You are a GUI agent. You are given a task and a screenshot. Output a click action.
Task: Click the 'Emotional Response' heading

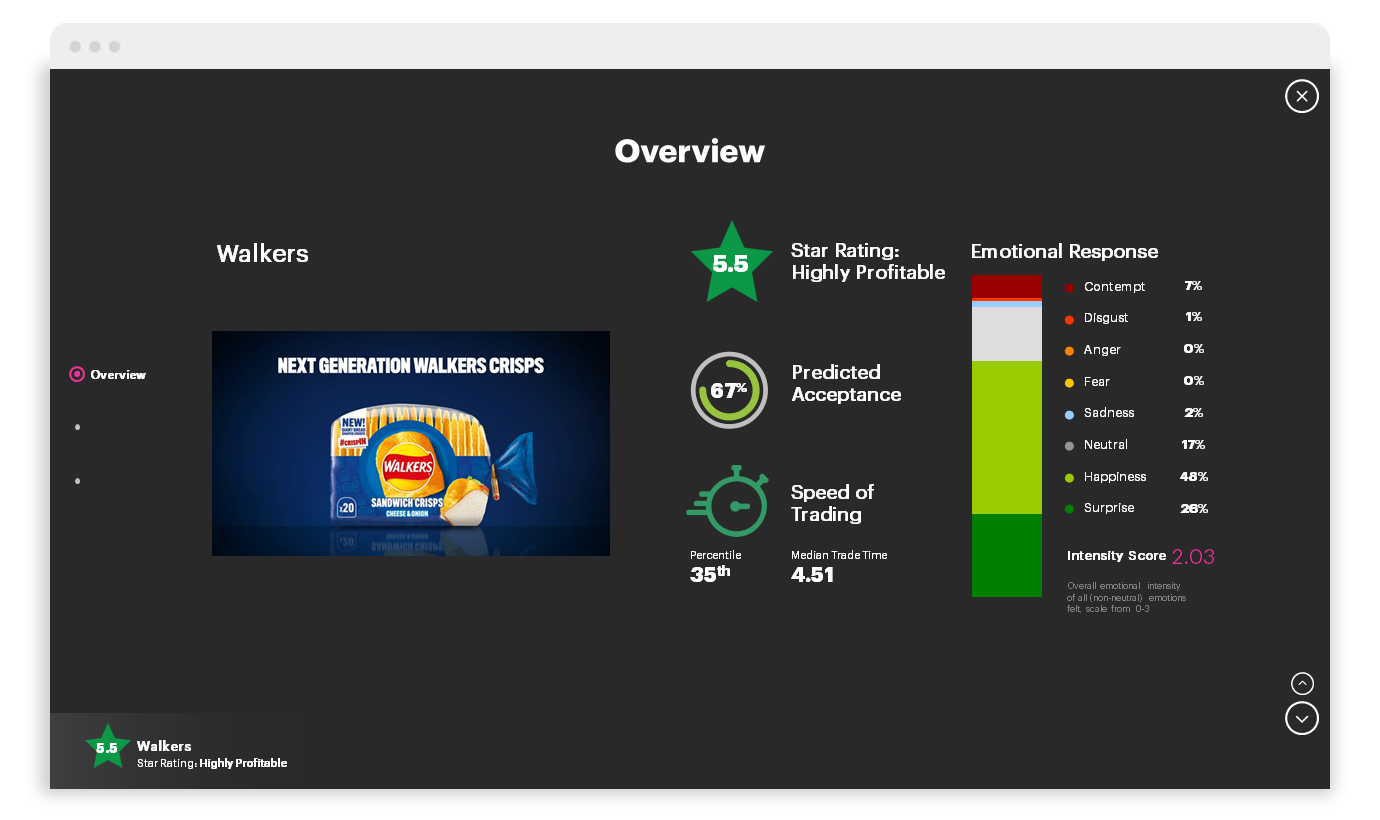point(1064,252)
